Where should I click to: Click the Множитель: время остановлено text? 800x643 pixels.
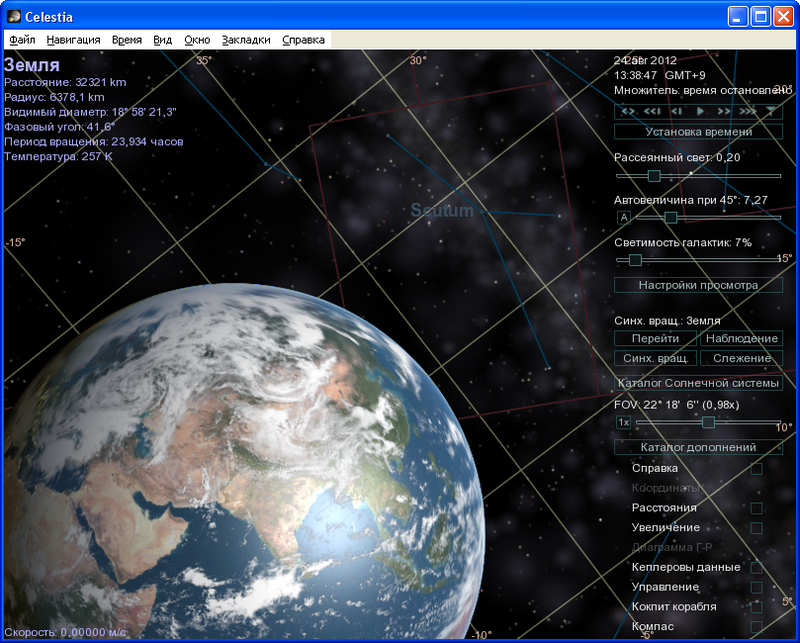click(x=703, y=90)
